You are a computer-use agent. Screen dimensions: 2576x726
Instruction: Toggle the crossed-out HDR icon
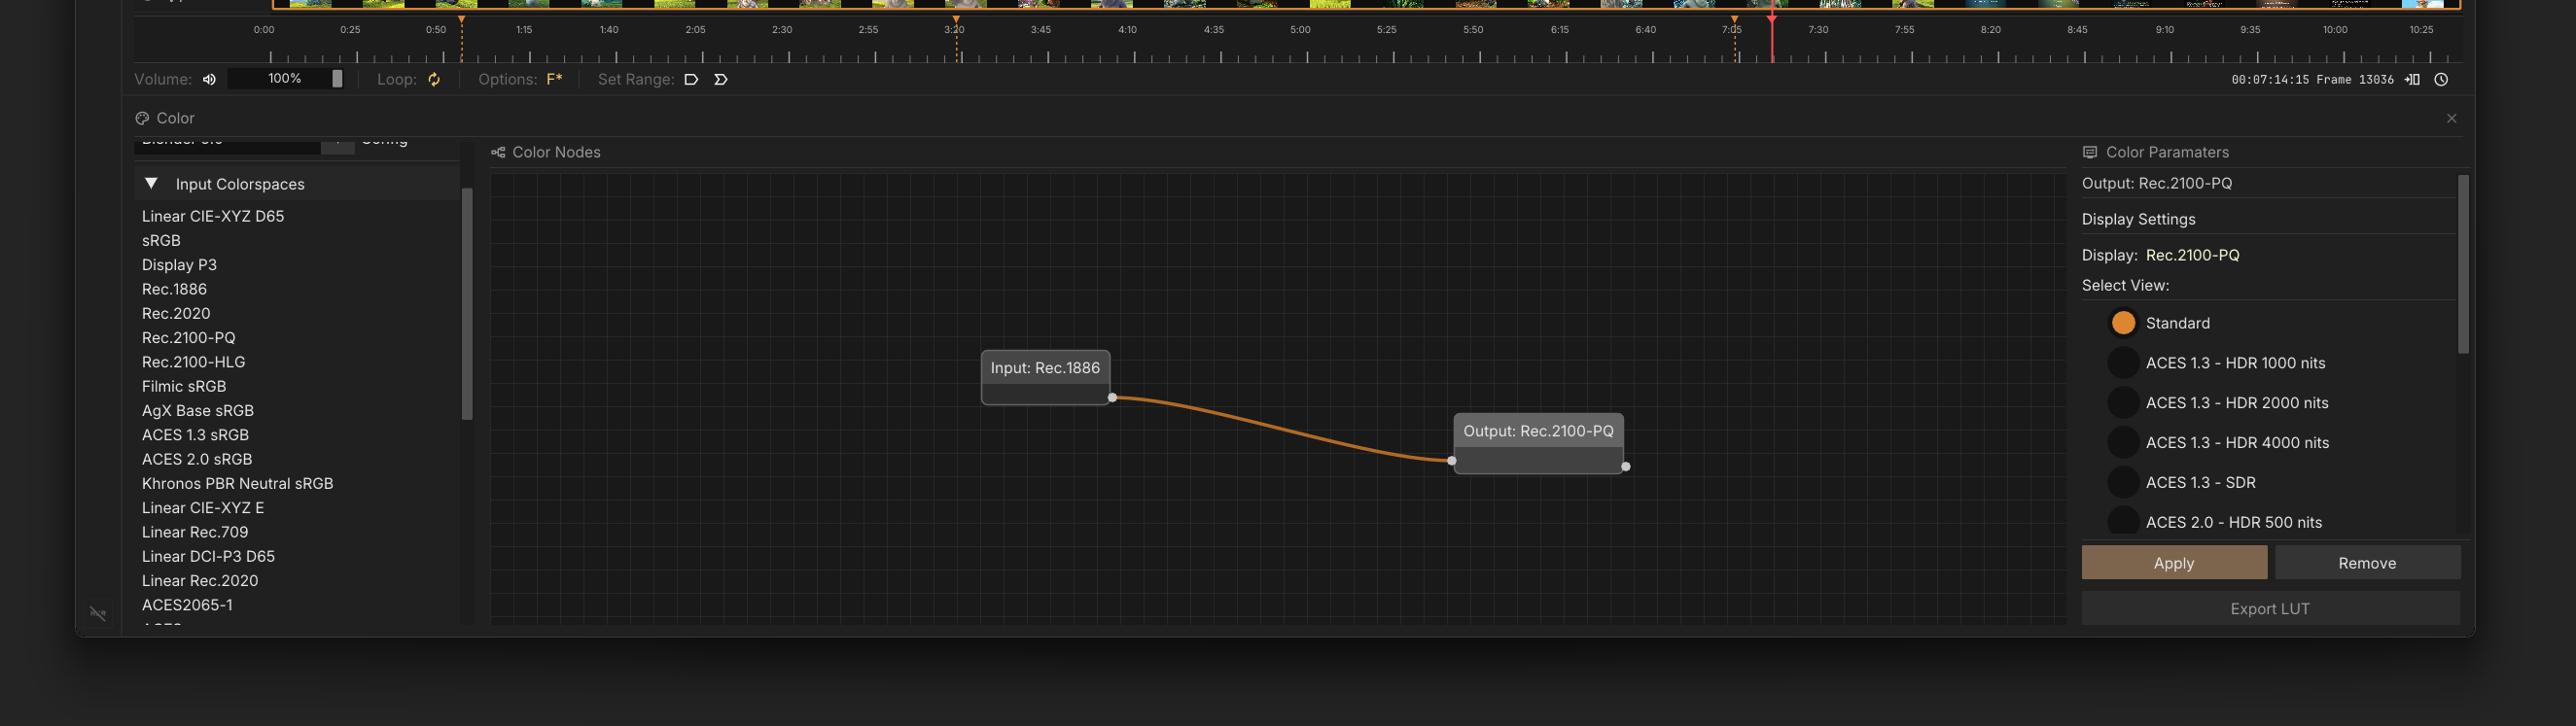[x=98, y=613]
